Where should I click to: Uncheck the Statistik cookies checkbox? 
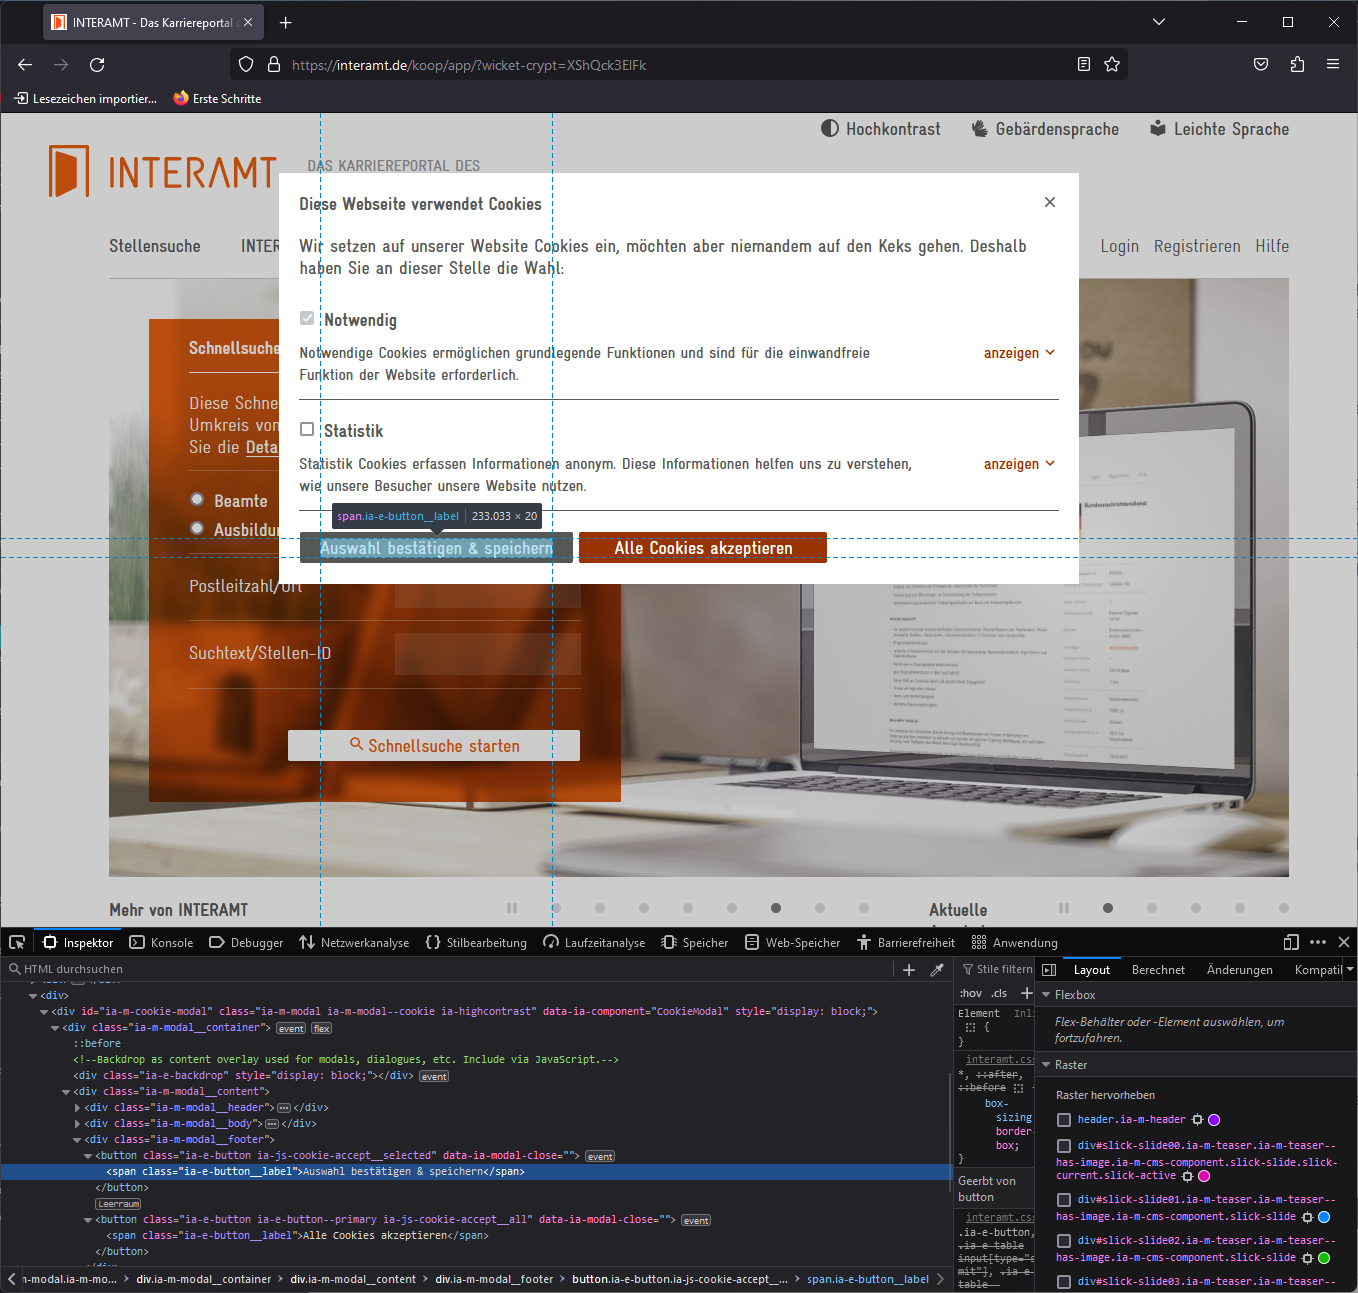tap(307, 428)
